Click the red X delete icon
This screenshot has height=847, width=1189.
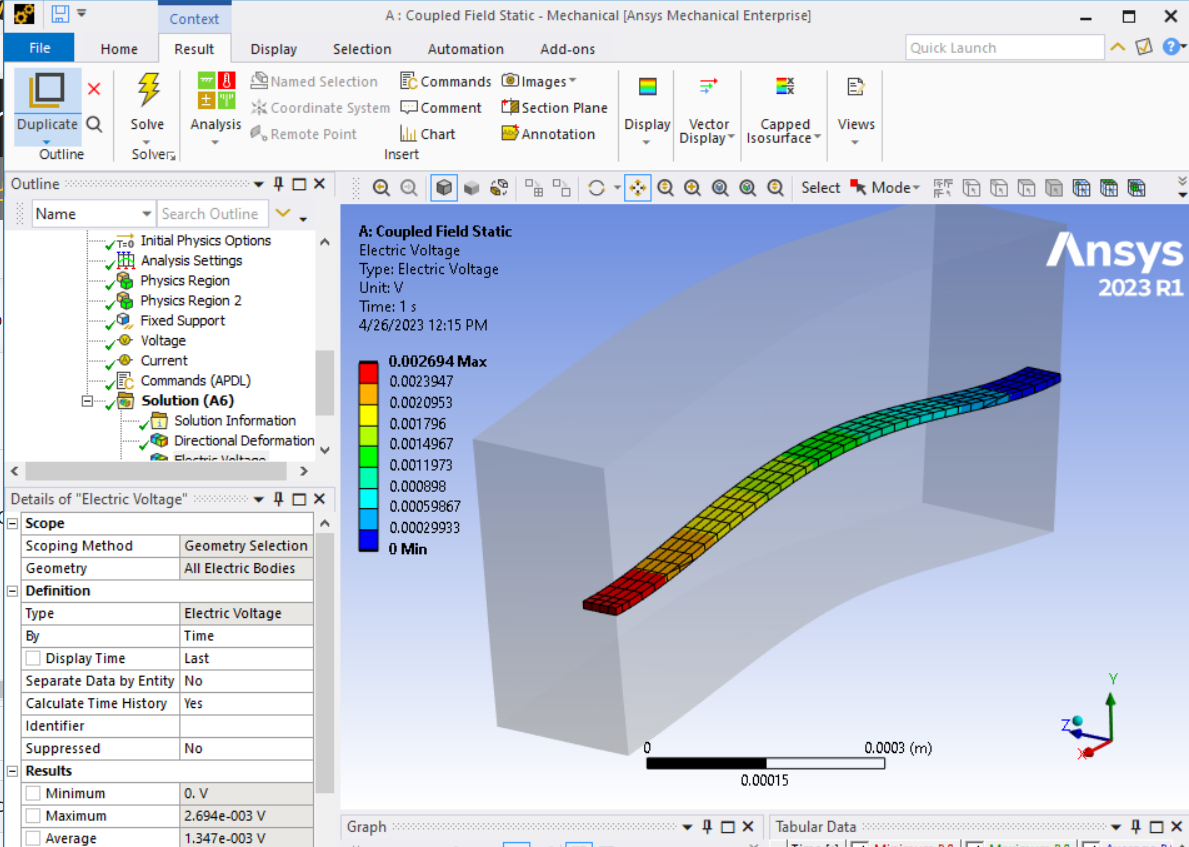click(x=94, y=89)
